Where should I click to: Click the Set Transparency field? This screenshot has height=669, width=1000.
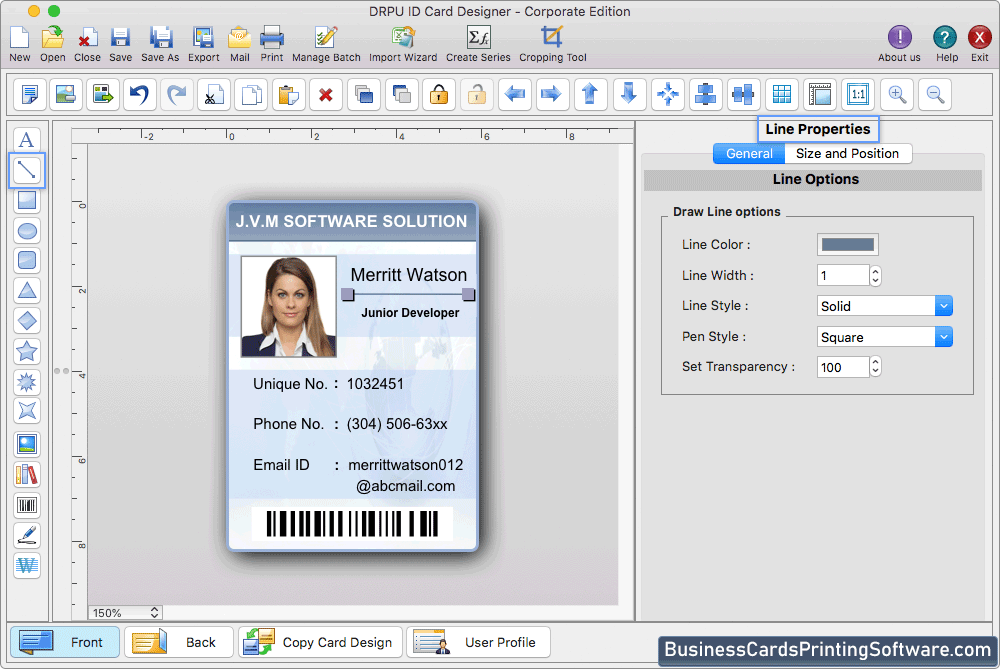click(843, 367)
